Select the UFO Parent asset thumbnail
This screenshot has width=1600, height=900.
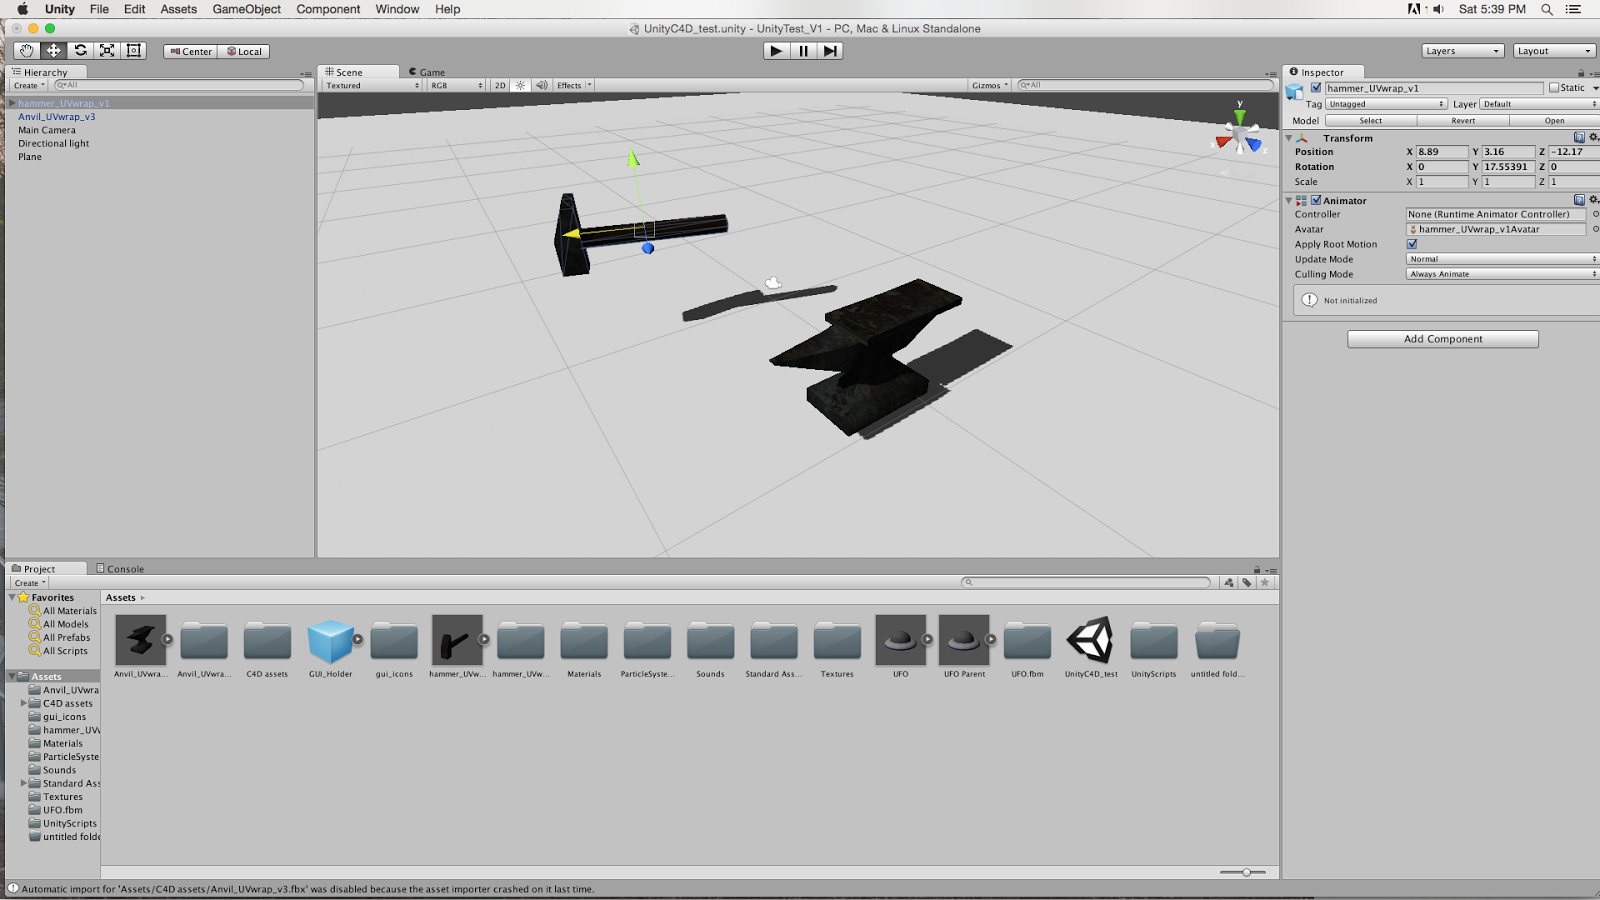964,641
